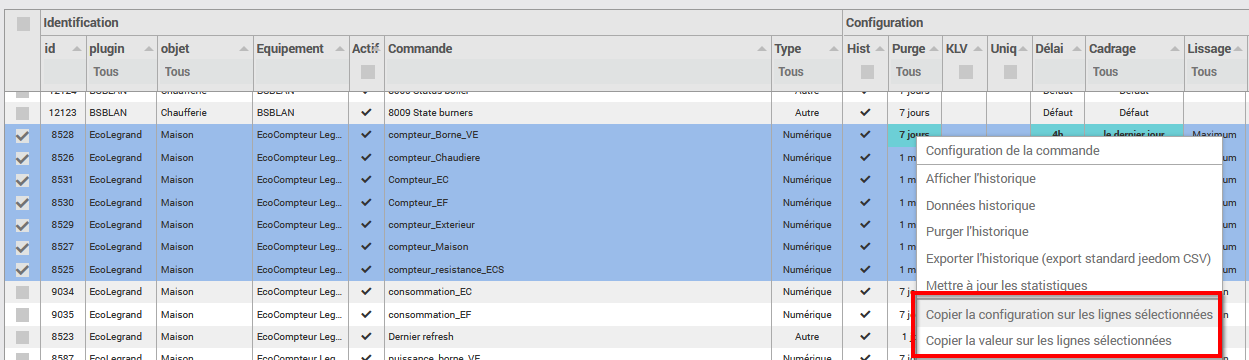Click Hist checkmark of compteur_Borne_VE row
Viewport: 1249px width, 360px height.
(x=865, y=136)
